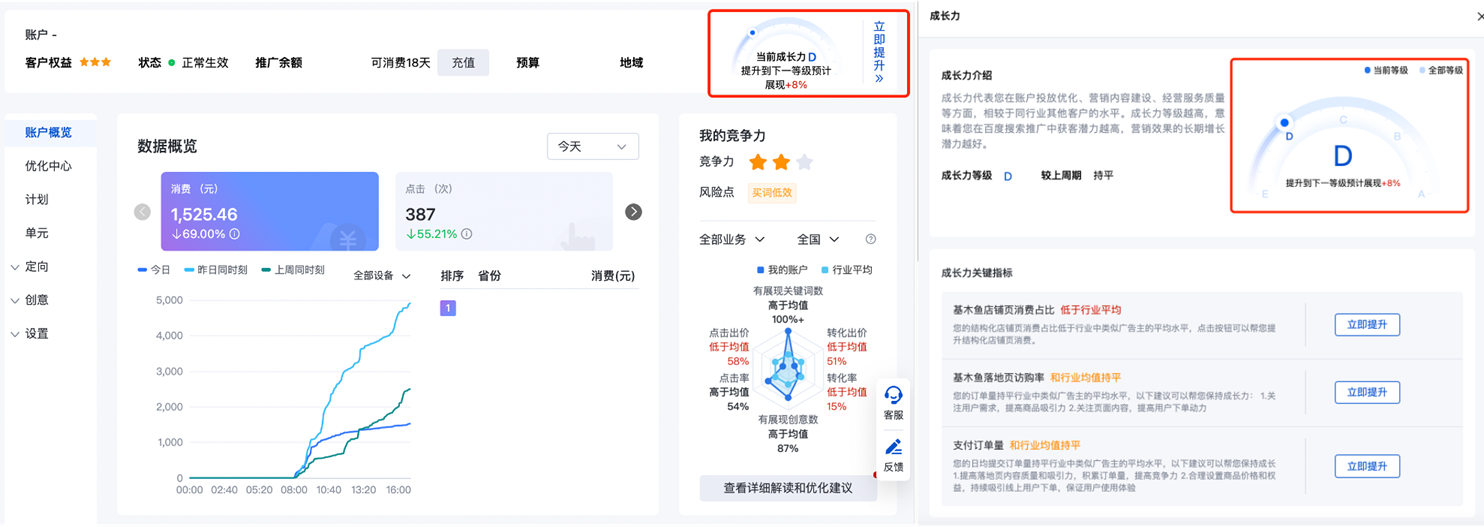The width and height of the screenshot is (1484, 527).
Task: Open 优化中心 in the sidebar
Action: tap(48, 166)
